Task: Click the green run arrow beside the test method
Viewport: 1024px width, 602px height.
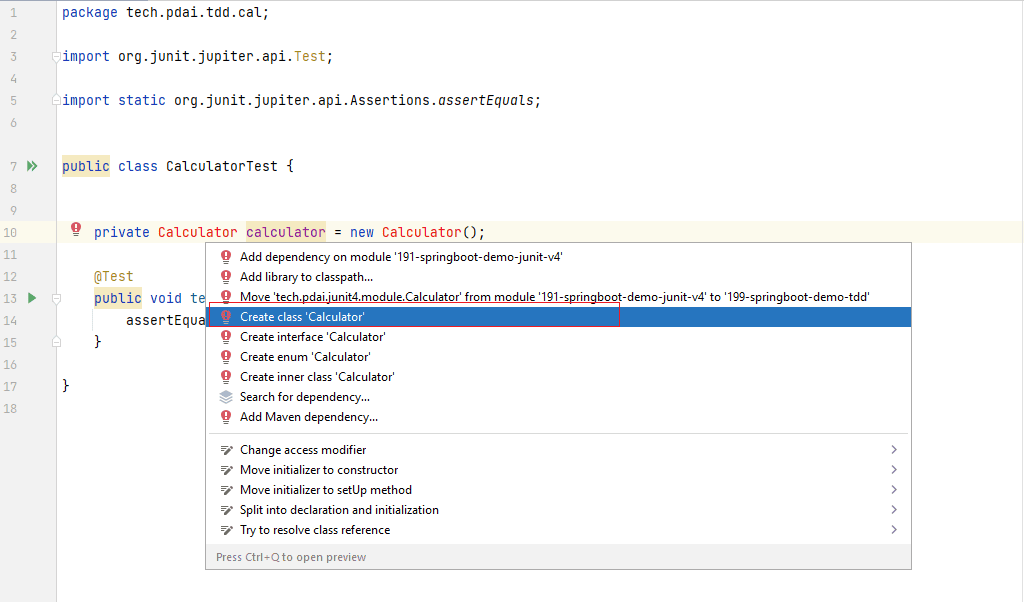Action: (32, 298)
